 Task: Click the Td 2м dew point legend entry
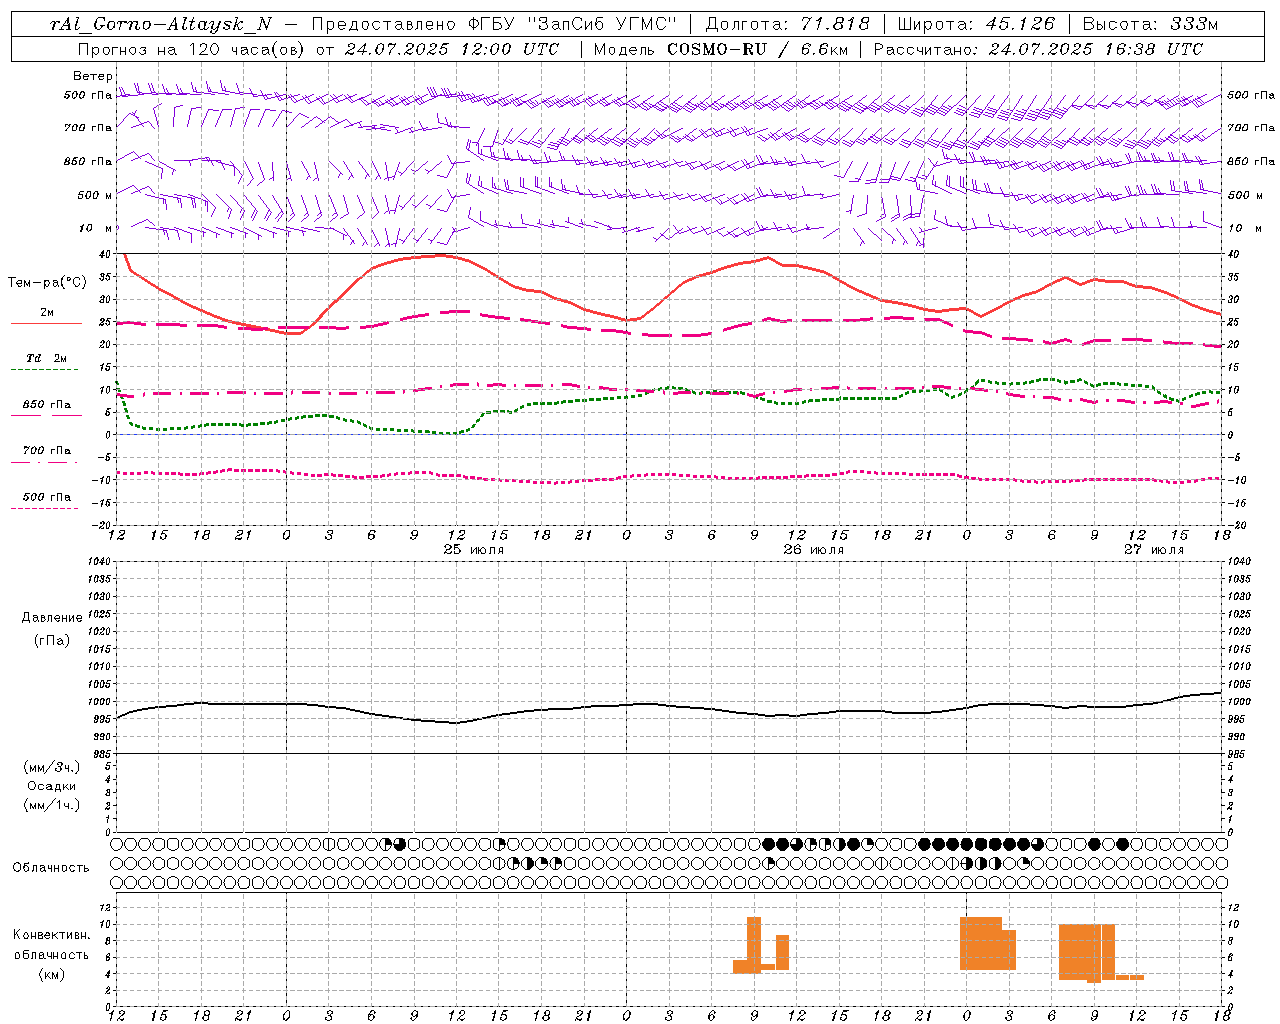tap(46, 358)
